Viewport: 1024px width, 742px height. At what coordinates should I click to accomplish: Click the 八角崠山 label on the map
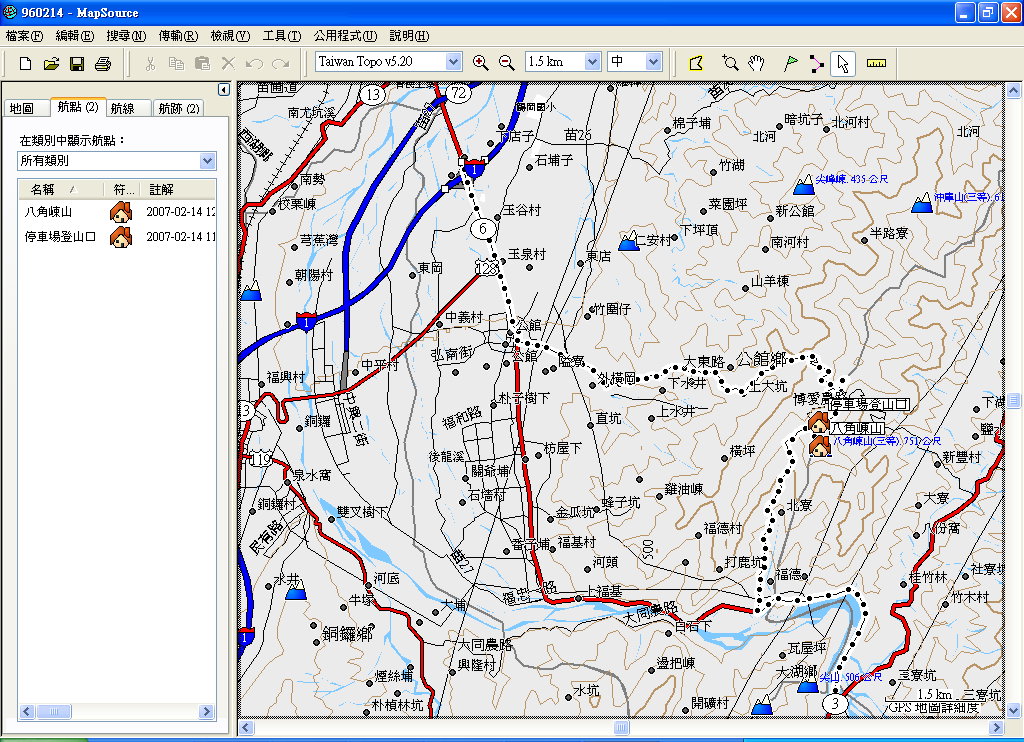(x=857, y=428)
